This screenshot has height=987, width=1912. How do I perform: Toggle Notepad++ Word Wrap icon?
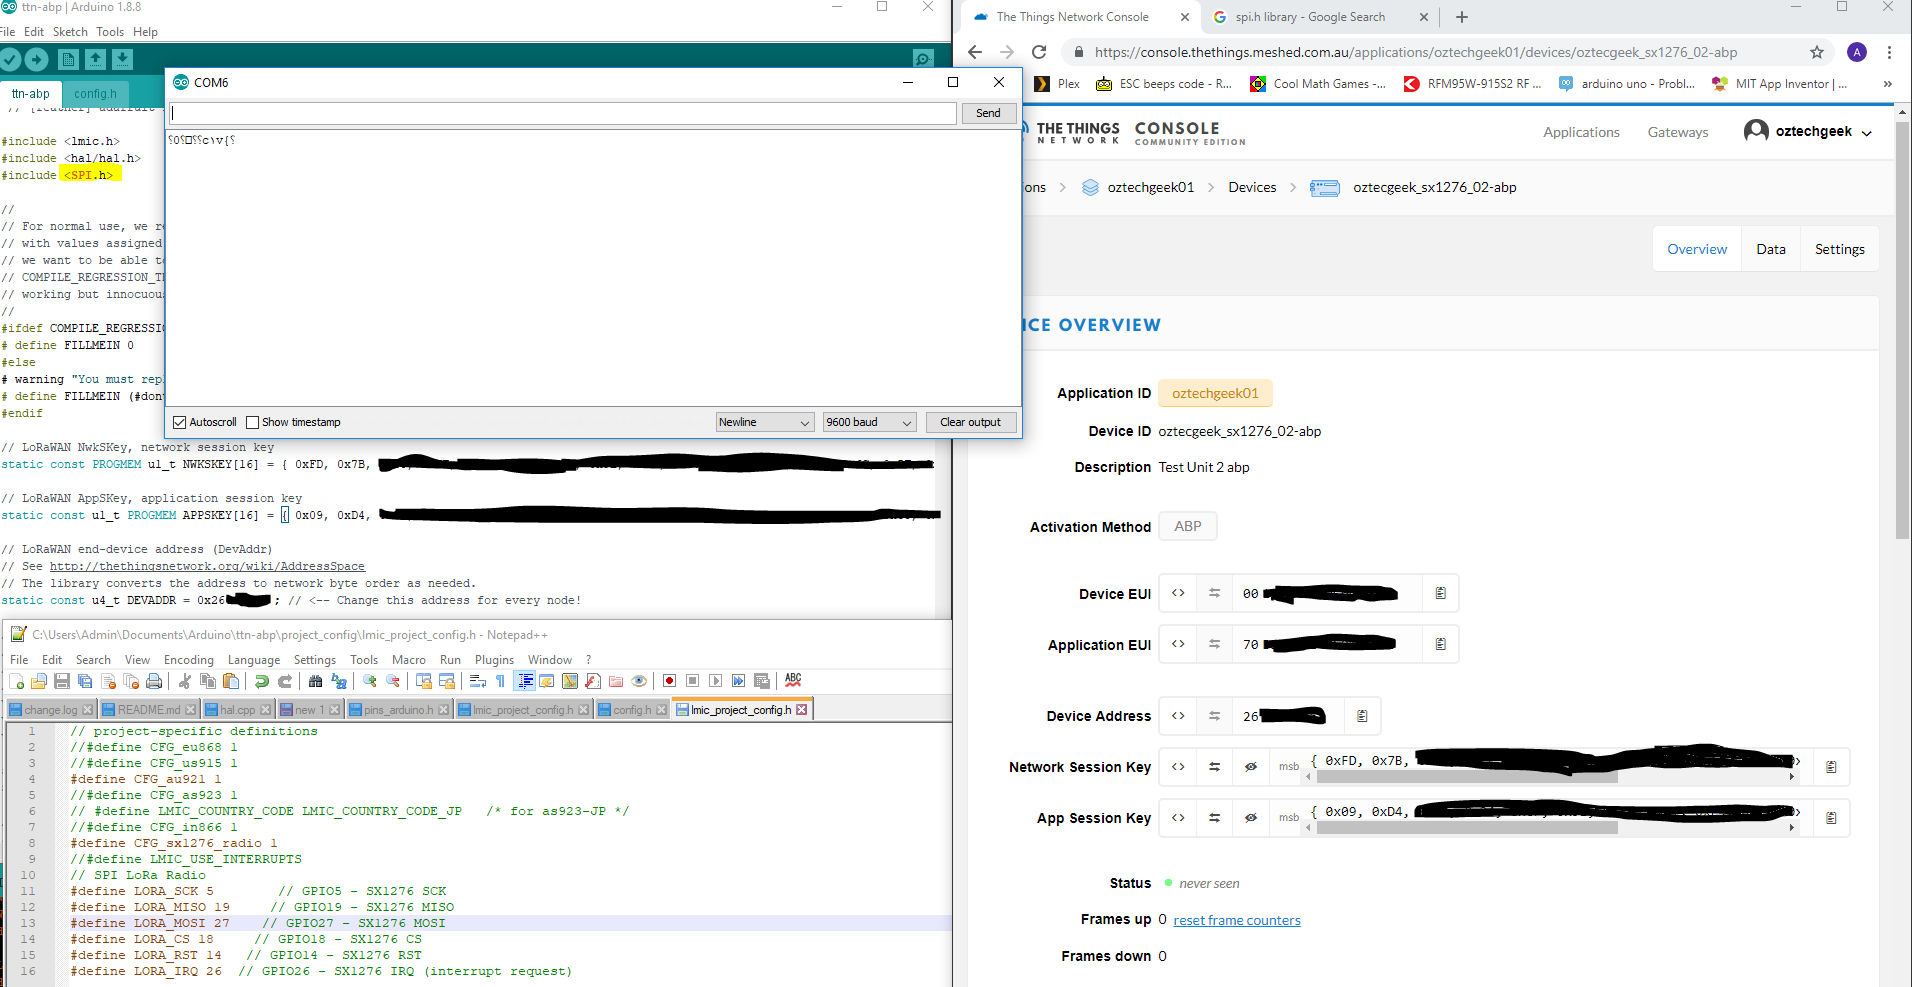(x=478, y=681)
